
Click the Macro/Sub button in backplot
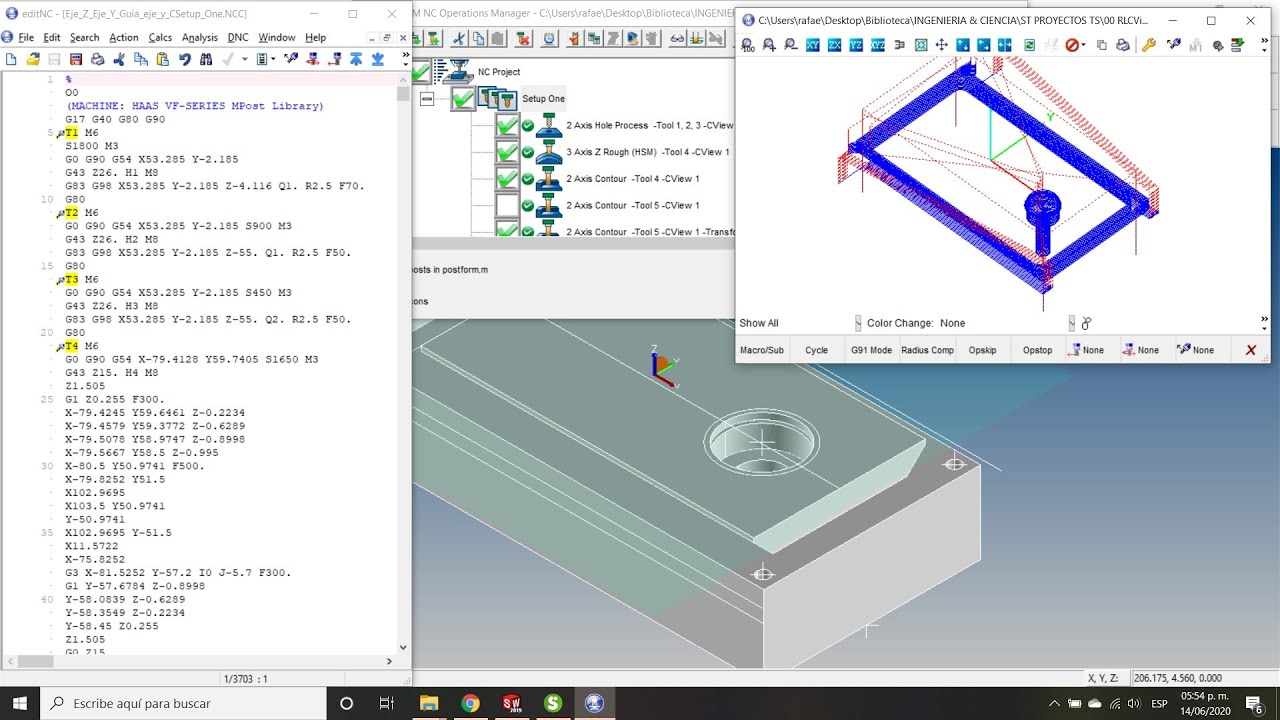(762, 350)
